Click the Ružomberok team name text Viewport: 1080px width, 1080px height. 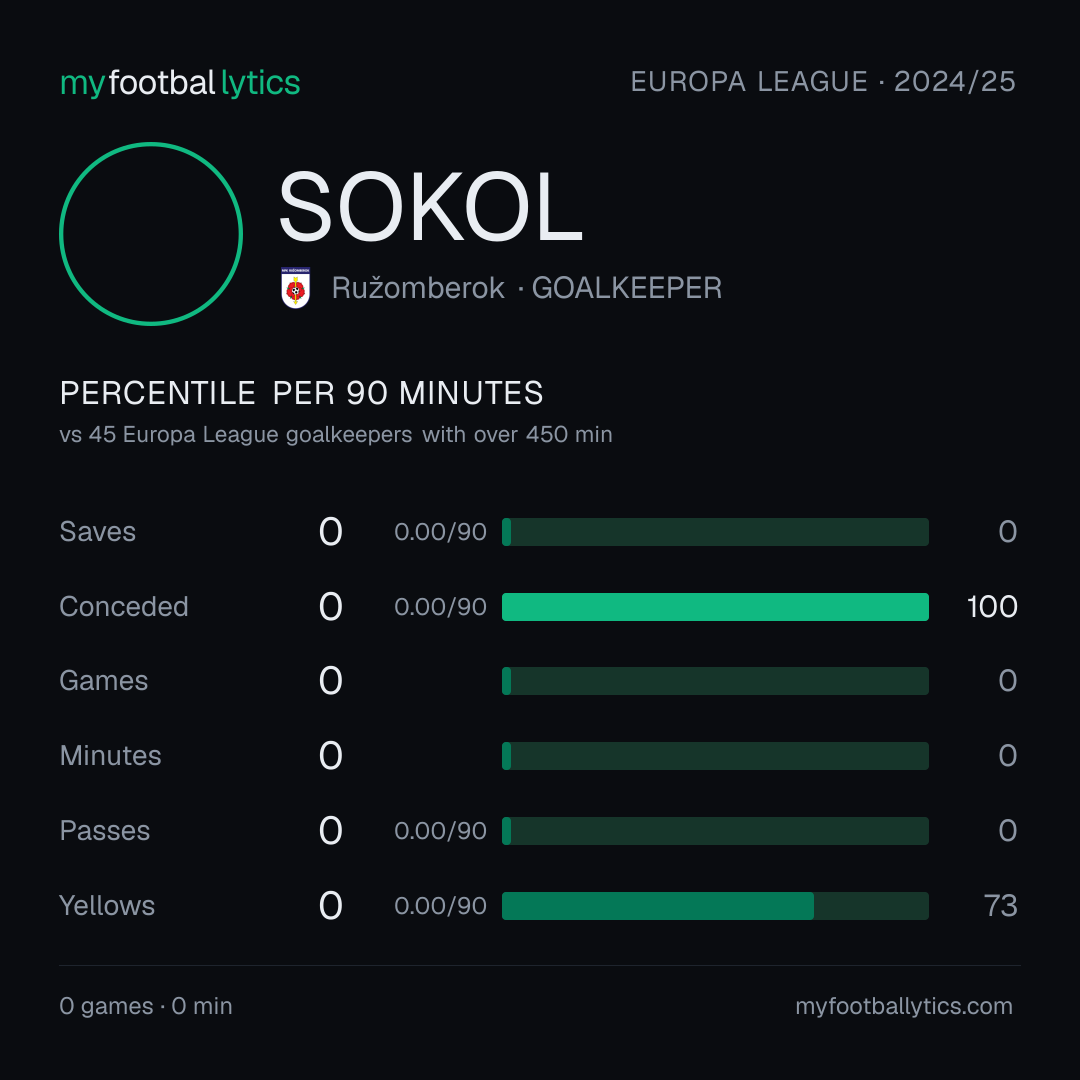(418, 288)
